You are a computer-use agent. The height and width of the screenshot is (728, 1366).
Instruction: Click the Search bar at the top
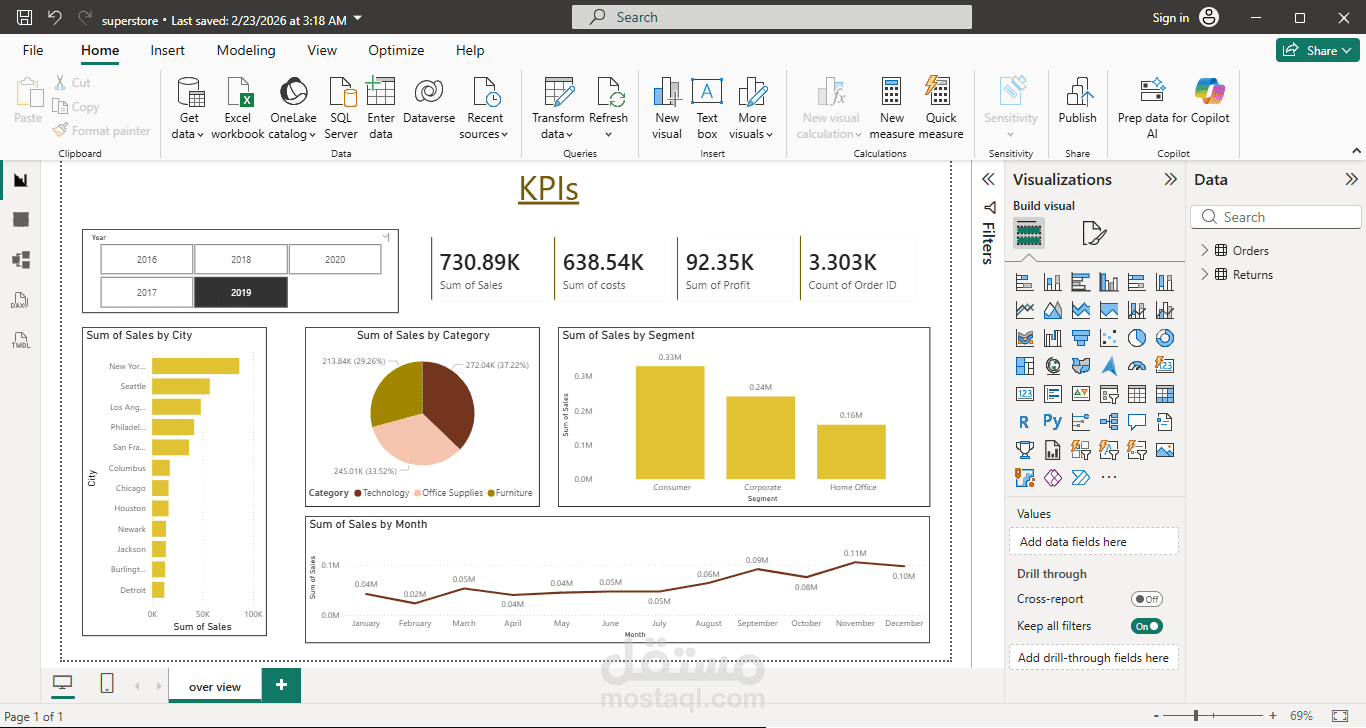[770, 16]
